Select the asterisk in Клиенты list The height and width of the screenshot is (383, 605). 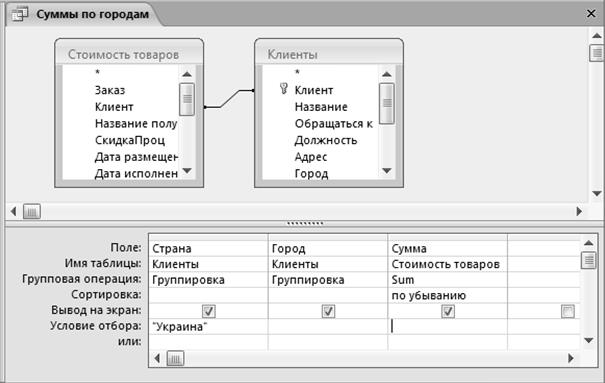click(x=297, y=72)
